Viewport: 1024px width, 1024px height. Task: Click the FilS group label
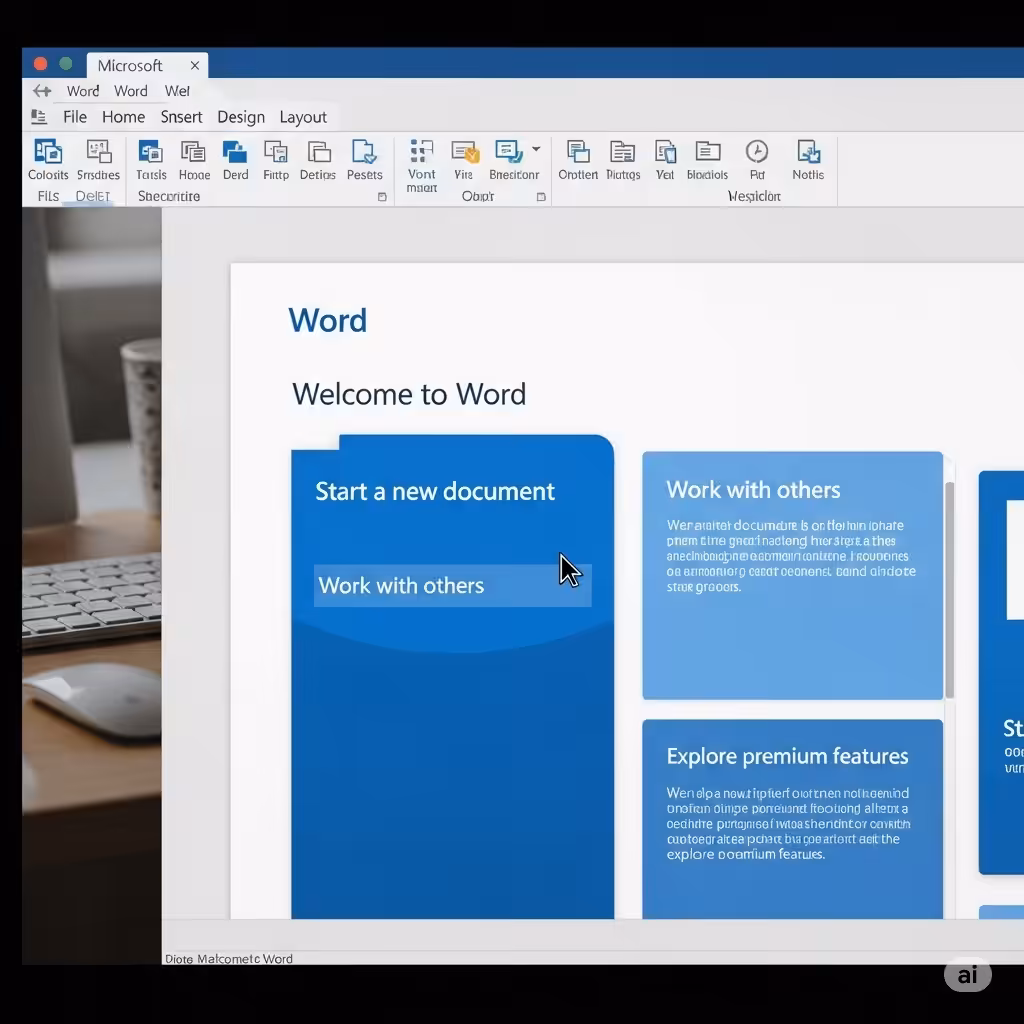(48, 196)
